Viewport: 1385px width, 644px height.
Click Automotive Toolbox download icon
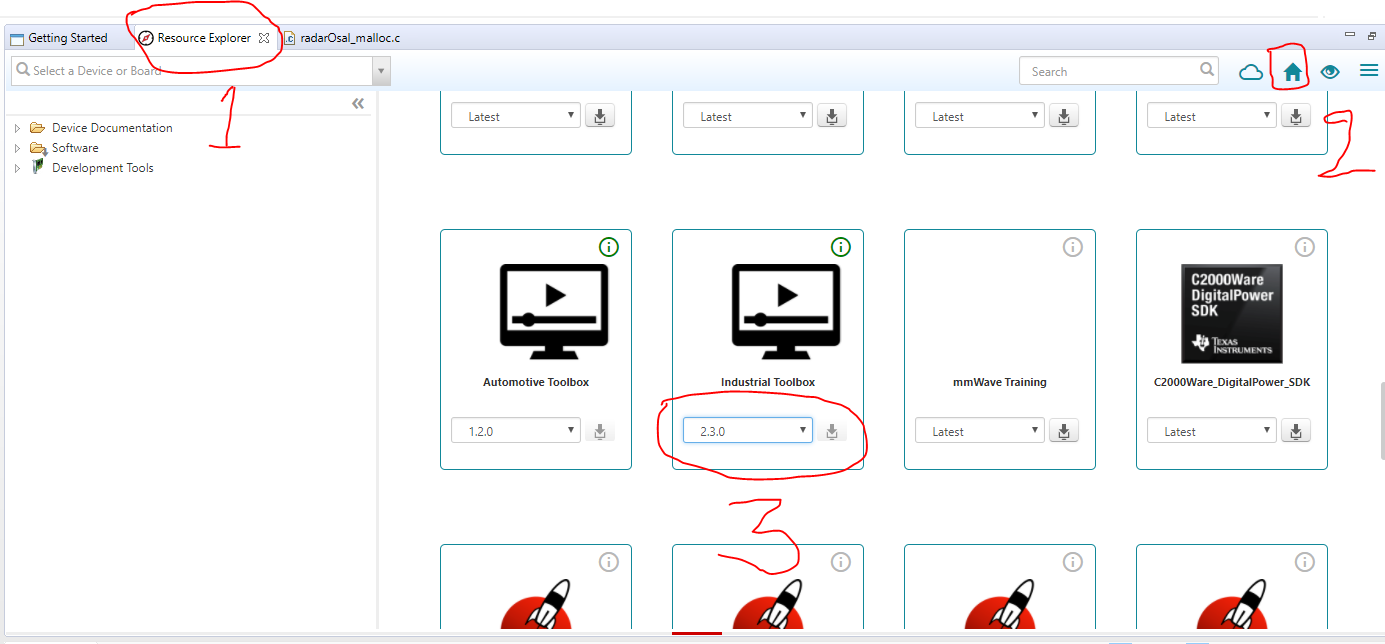(599, 431)
